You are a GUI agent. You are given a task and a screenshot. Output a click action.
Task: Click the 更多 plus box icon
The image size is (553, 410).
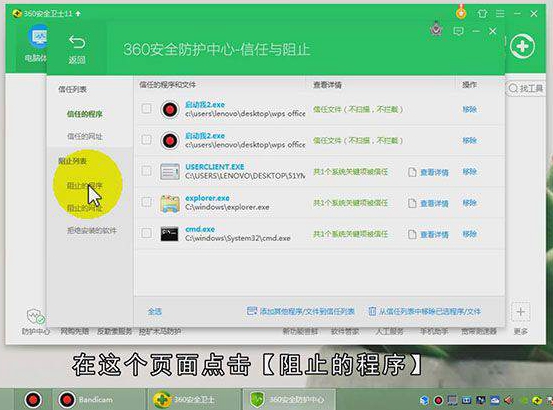[520, 312]
